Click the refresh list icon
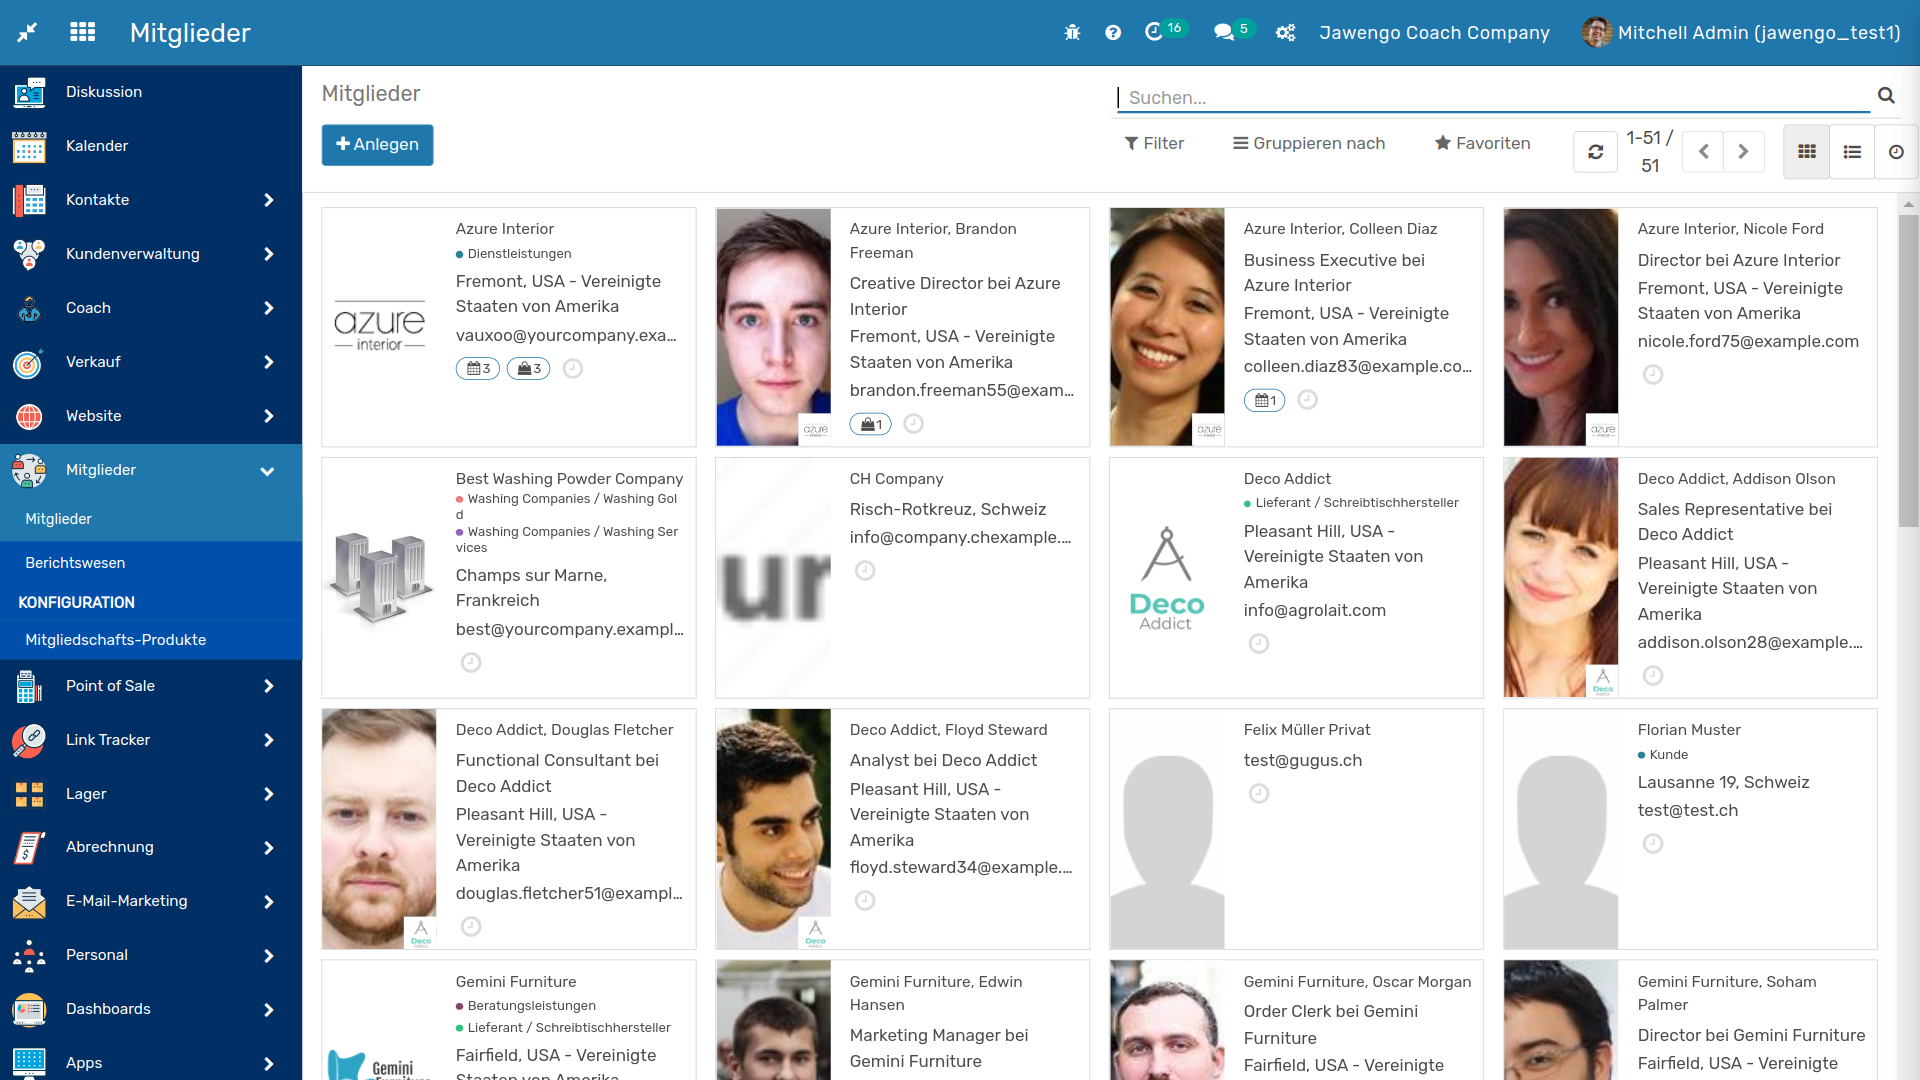This screenshot has width=1920, height=1080. [x=1595, y=152]
